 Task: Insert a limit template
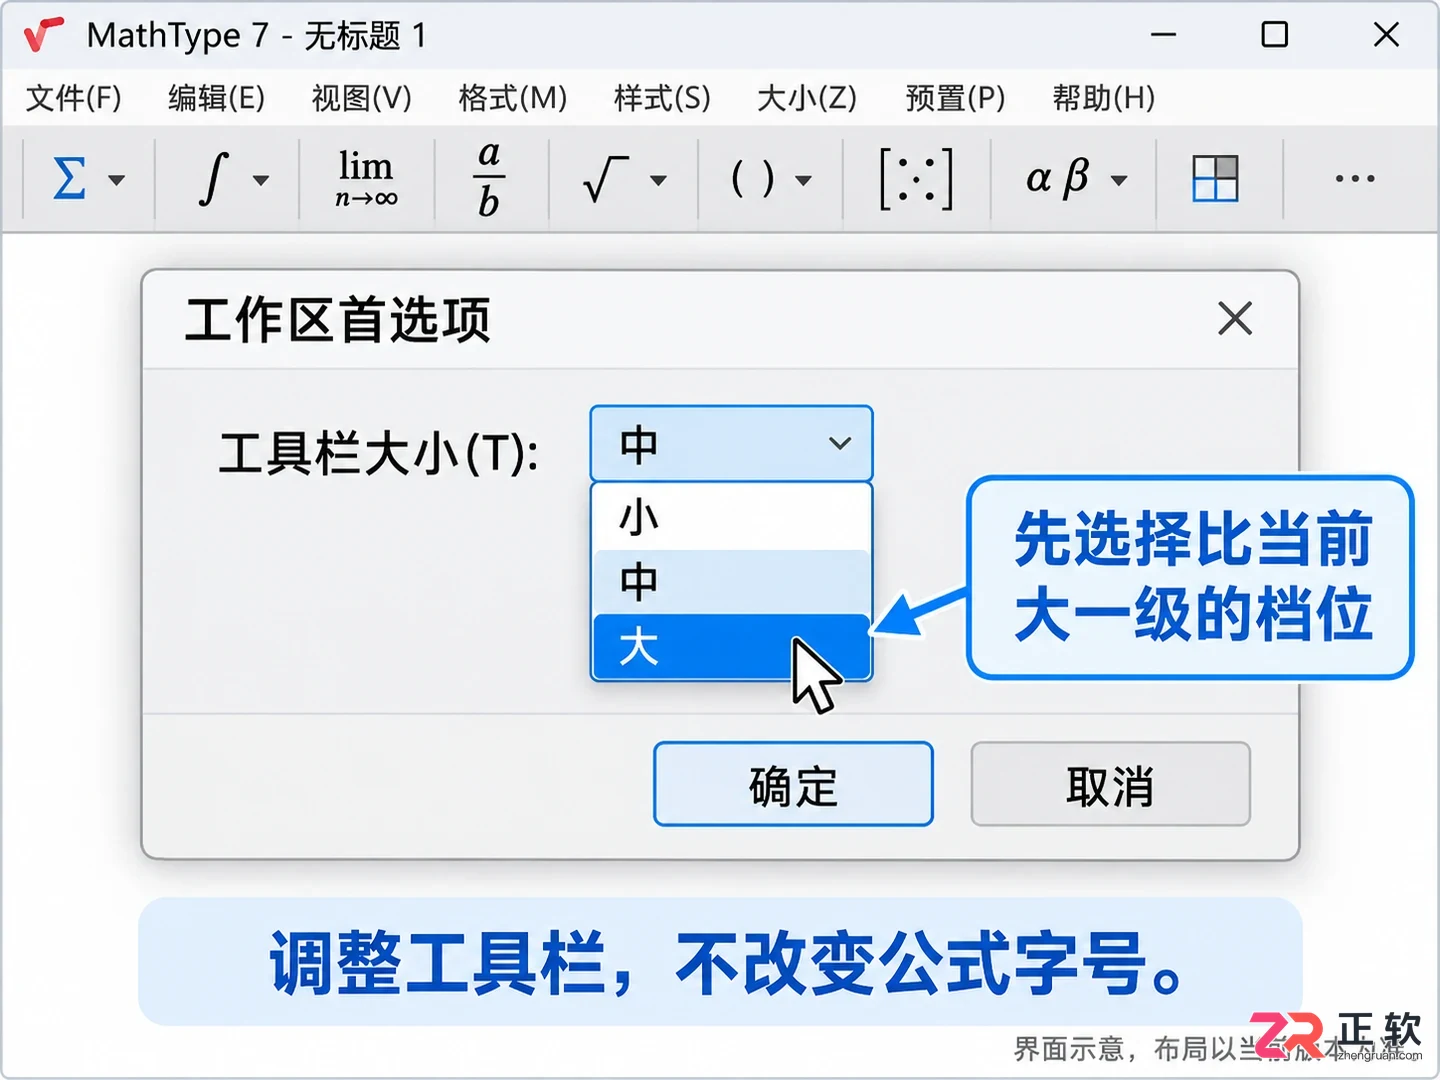coord(366,178)
